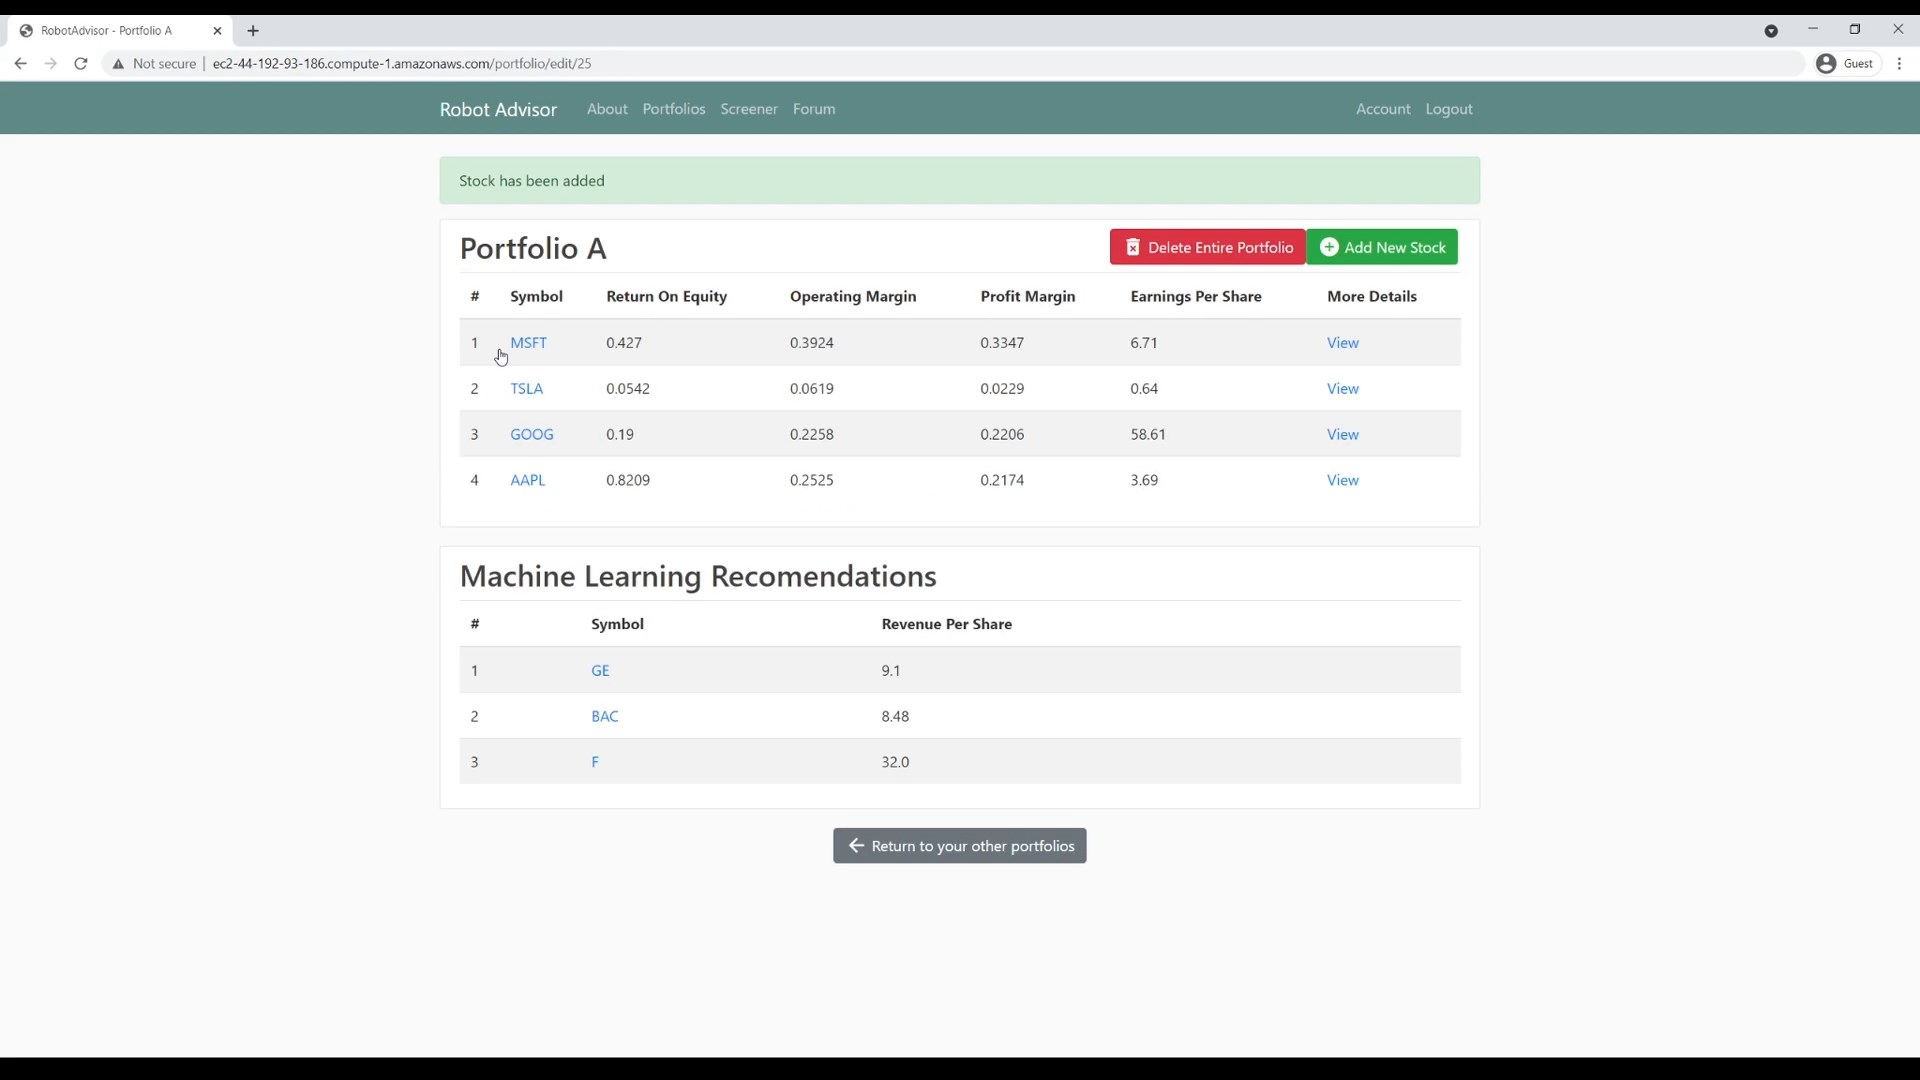Viewport: 1920px width, 1080px height.
Task: Open the MSFT stock details link
Action: 528,342
